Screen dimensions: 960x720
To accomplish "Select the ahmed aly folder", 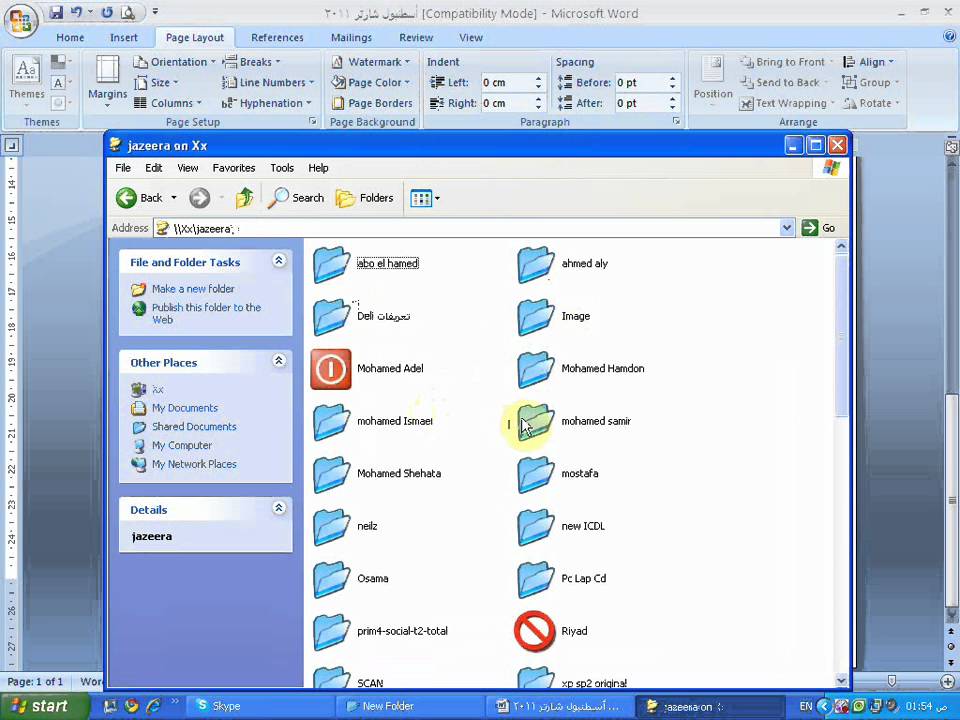I will point(563,264).
